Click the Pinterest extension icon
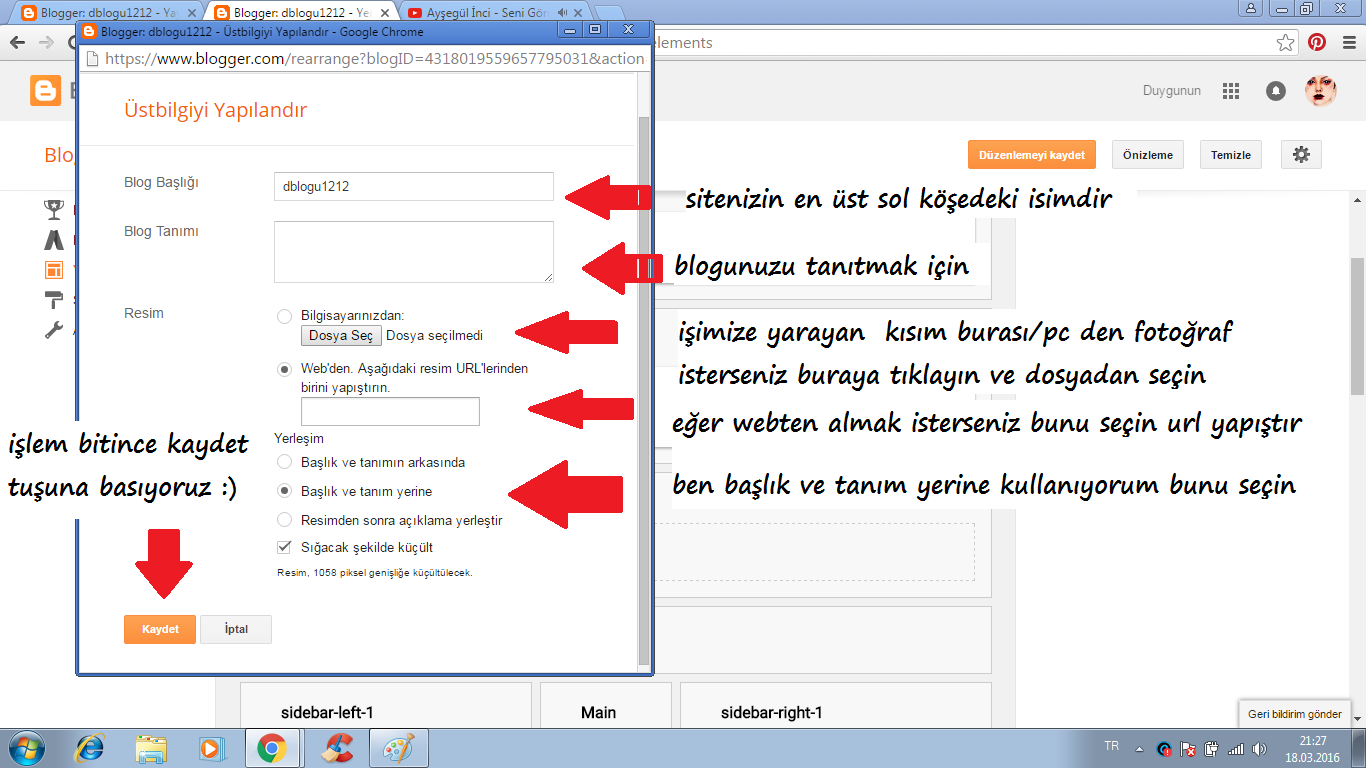1366x768 pixels. (1317, 43)
